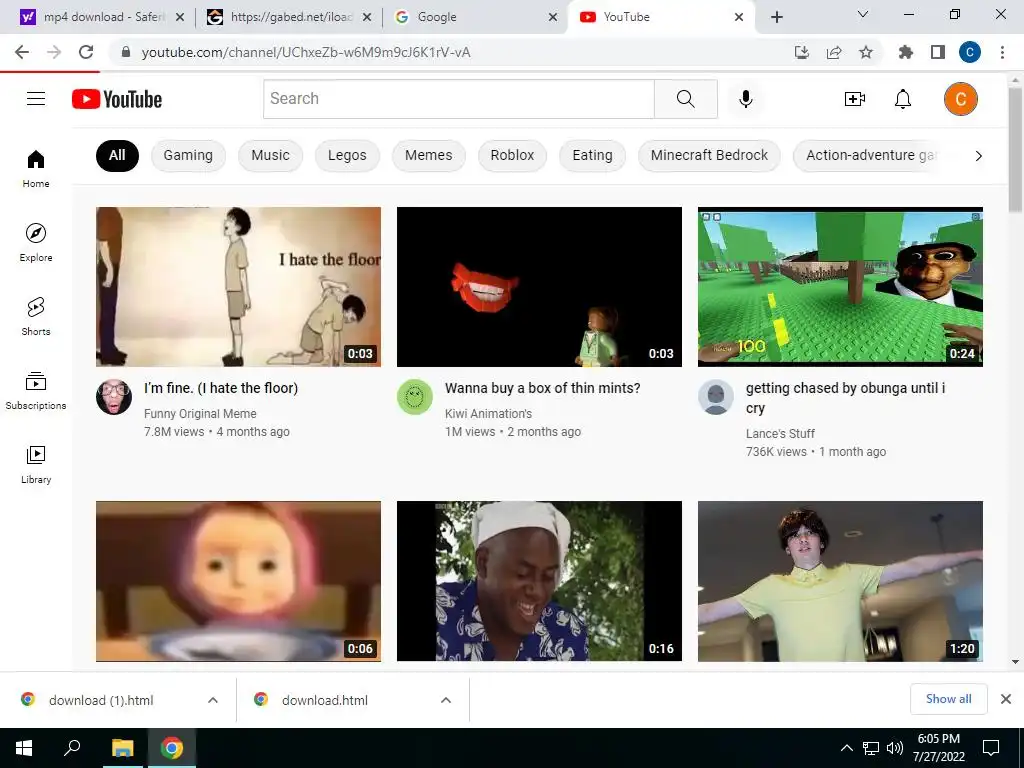
Task: Click Show all downloads
Action: (x=948, y=699)
